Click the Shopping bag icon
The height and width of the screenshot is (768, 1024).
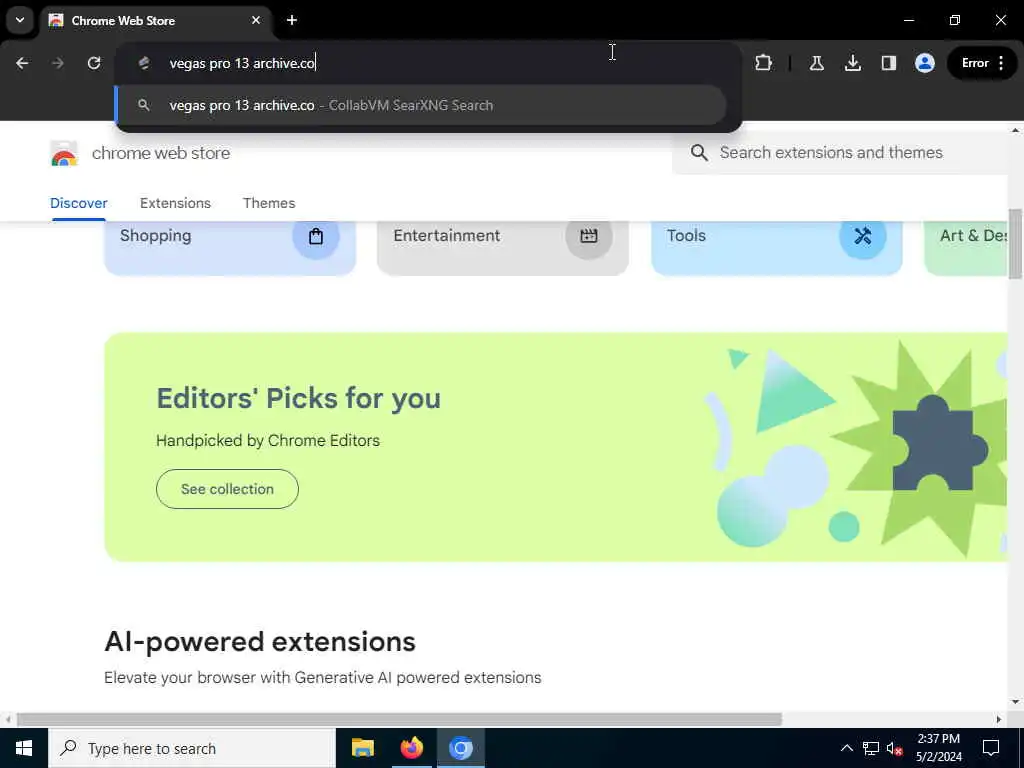coord(315,236)
